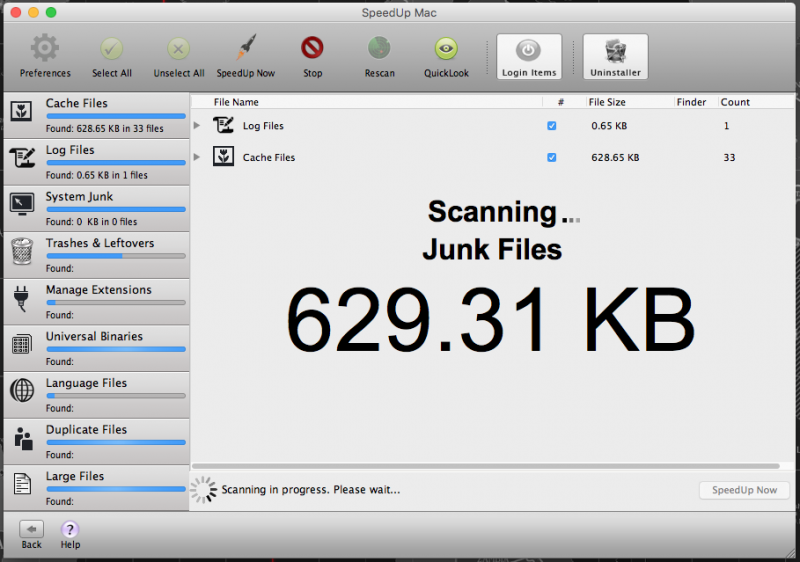Click the # column header

coord(561,102)
